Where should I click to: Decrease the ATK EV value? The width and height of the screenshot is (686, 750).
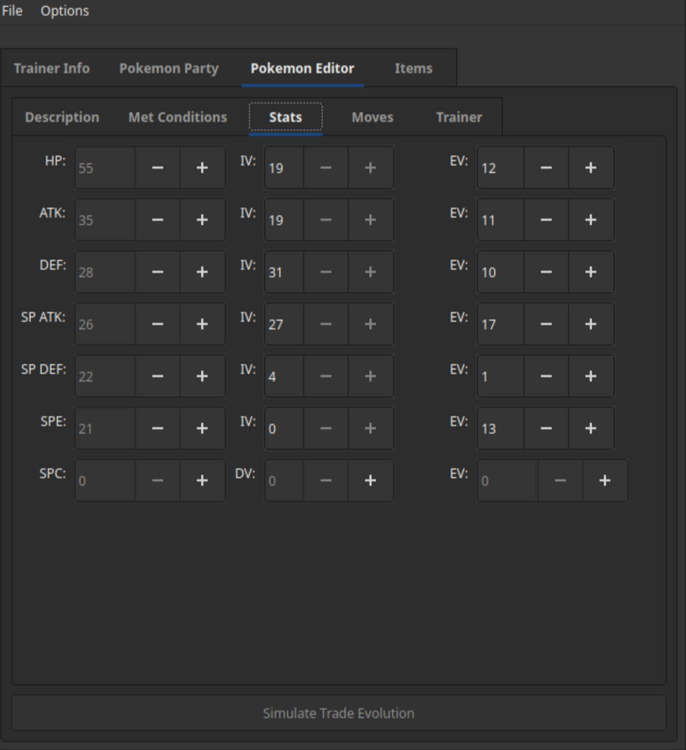(x=546, y=220)
